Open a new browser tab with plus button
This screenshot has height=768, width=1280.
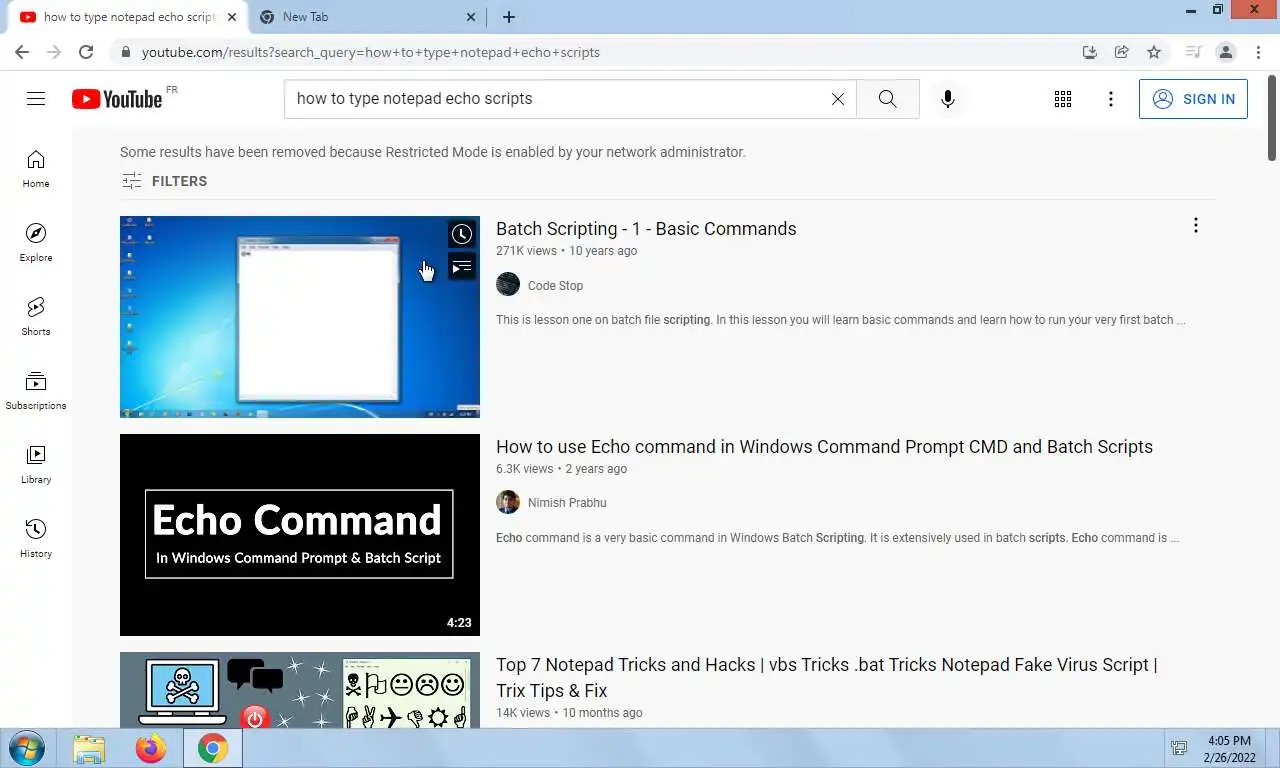coord(508,17)
